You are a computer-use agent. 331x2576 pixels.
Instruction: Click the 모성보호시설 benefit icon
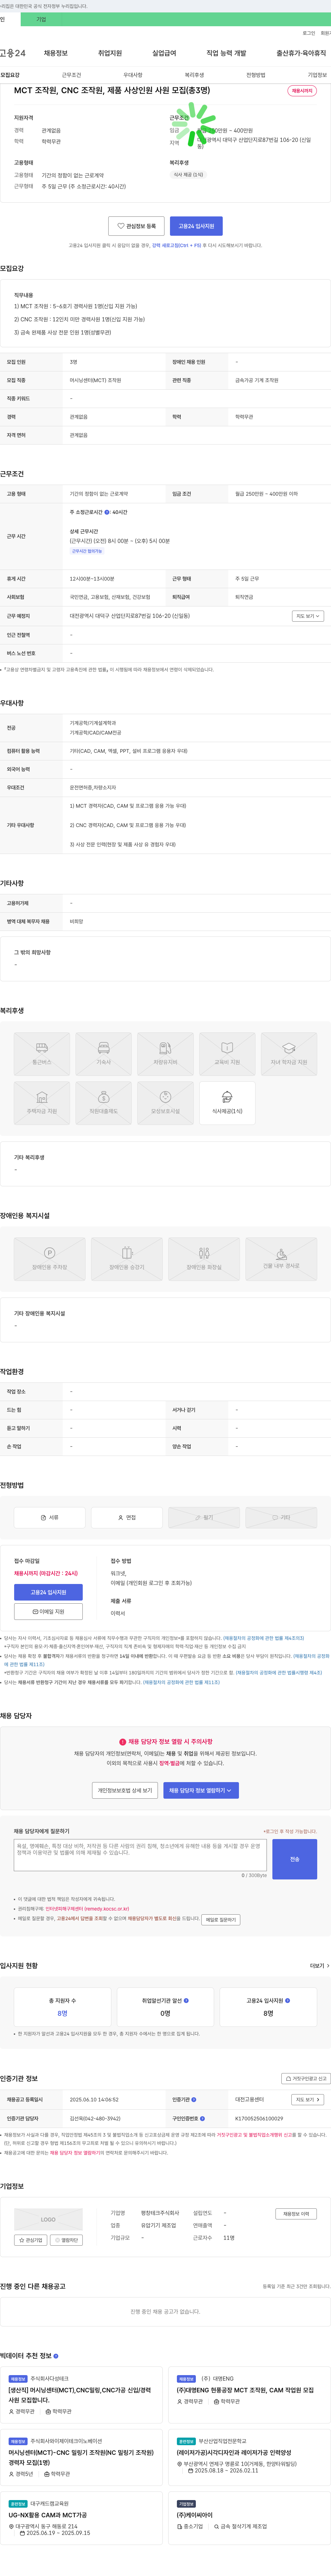tap(165, 1103)
